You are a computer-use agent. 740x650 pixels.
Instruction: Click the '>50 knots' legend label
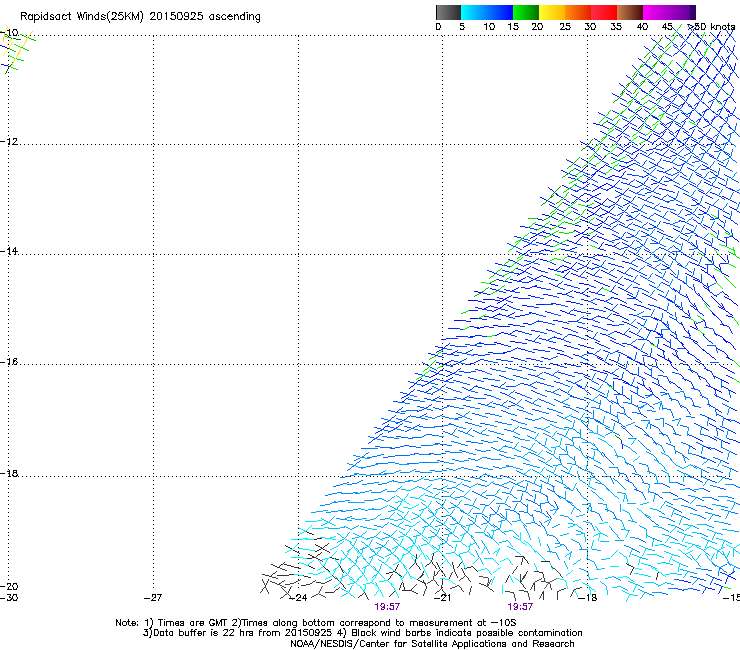pos(711,27)
